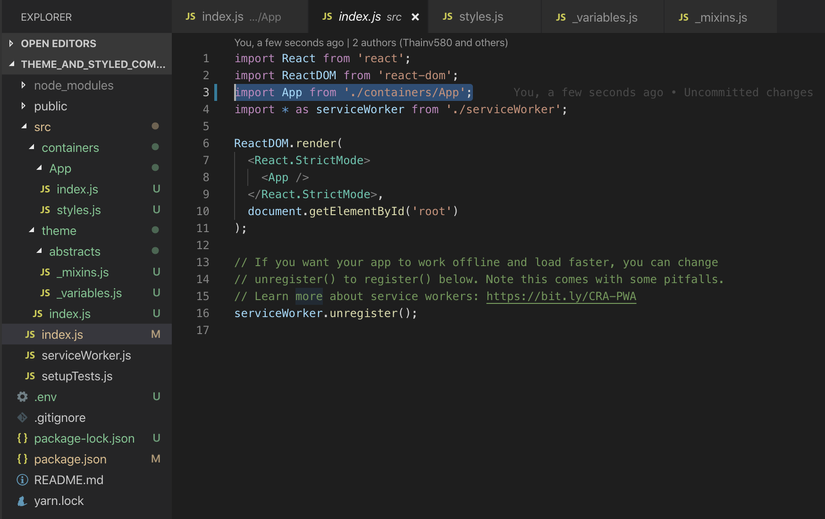Click the JS icon next to setupTests.js

coord(30,376)
